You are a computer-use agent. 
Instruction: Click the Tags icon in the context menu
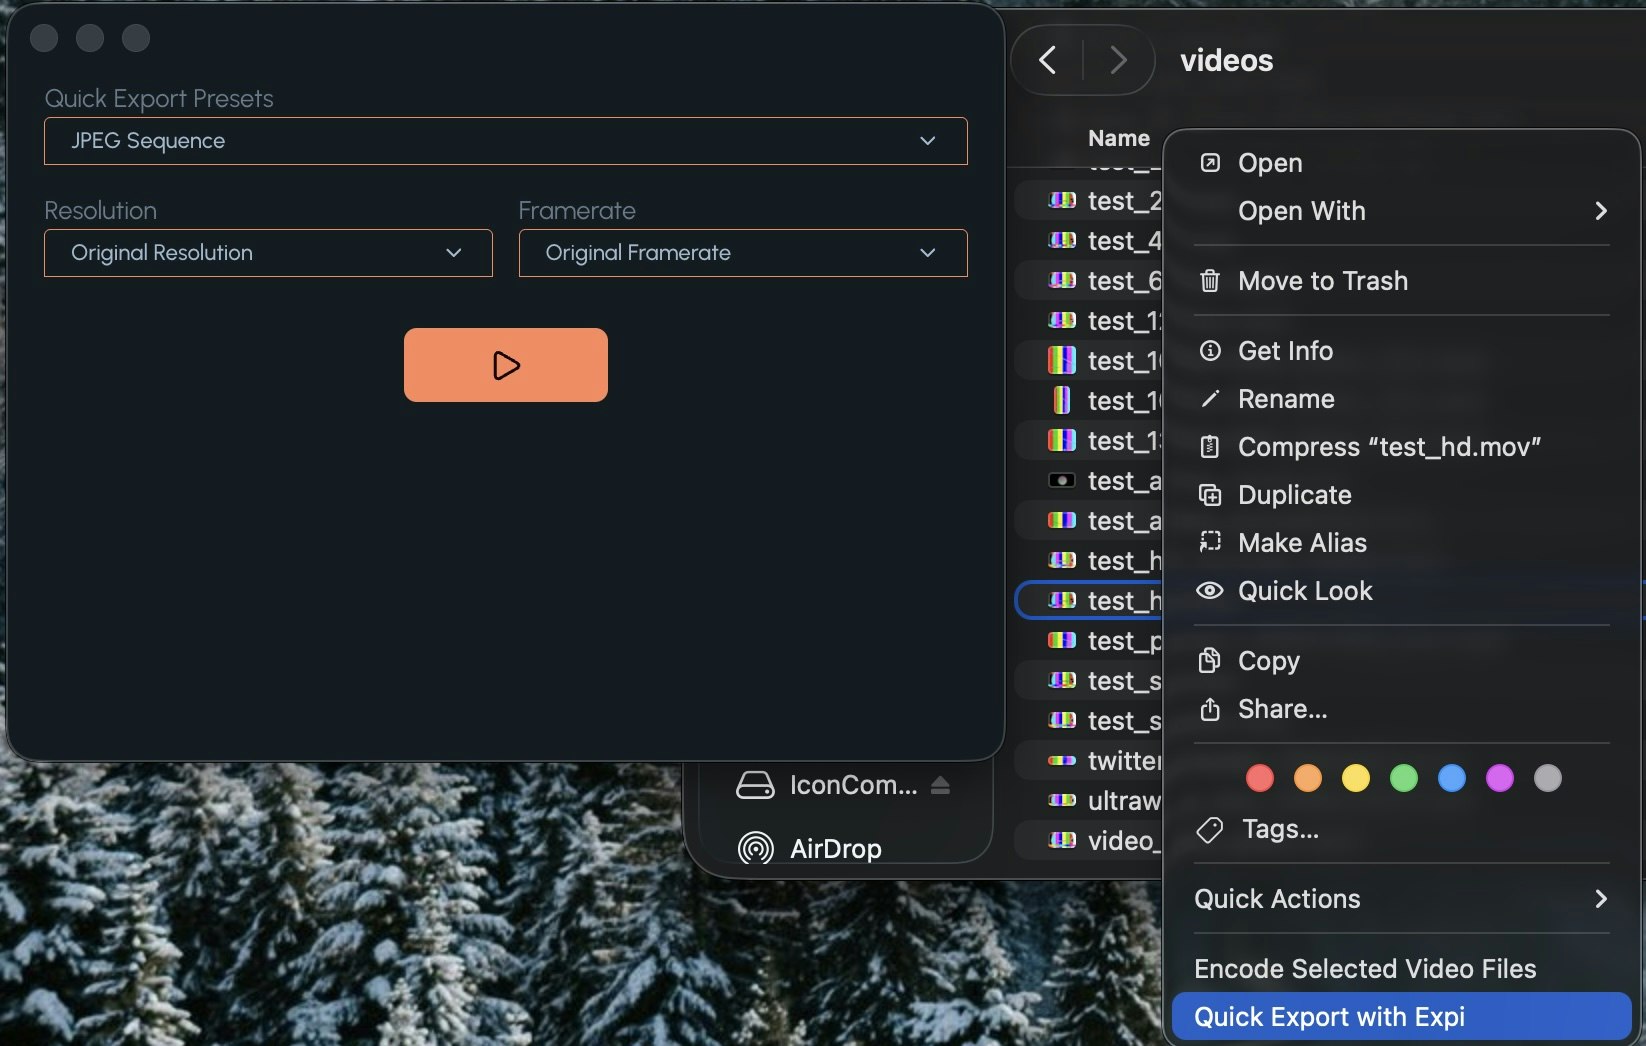1210,829
